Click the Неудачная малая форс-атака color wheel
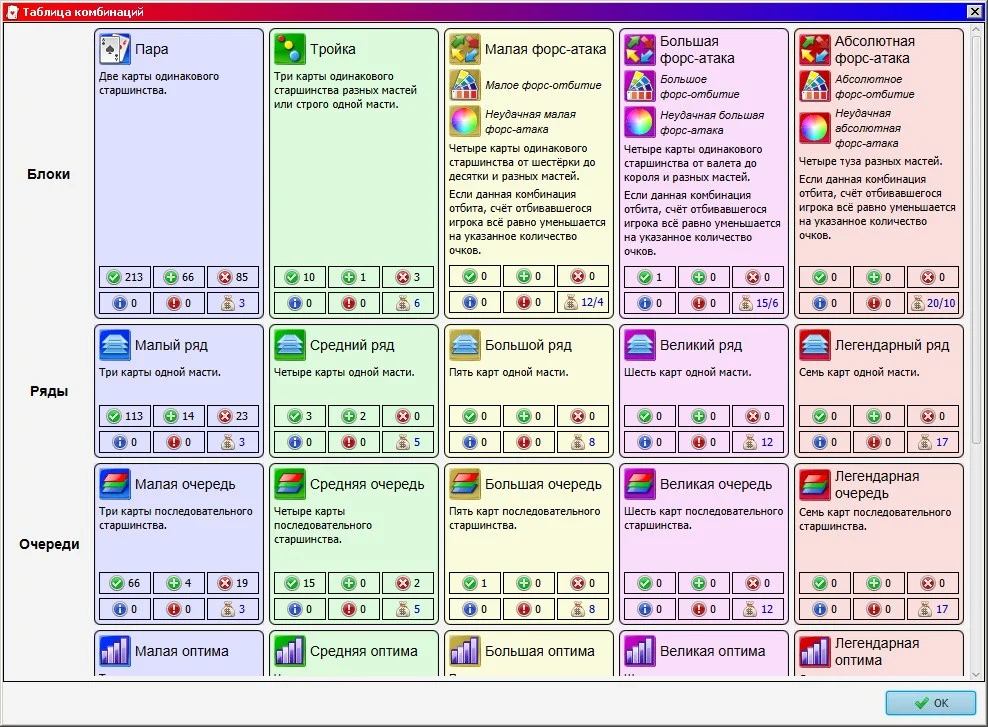This screenshot has width=988, height=727. point(465,121)
